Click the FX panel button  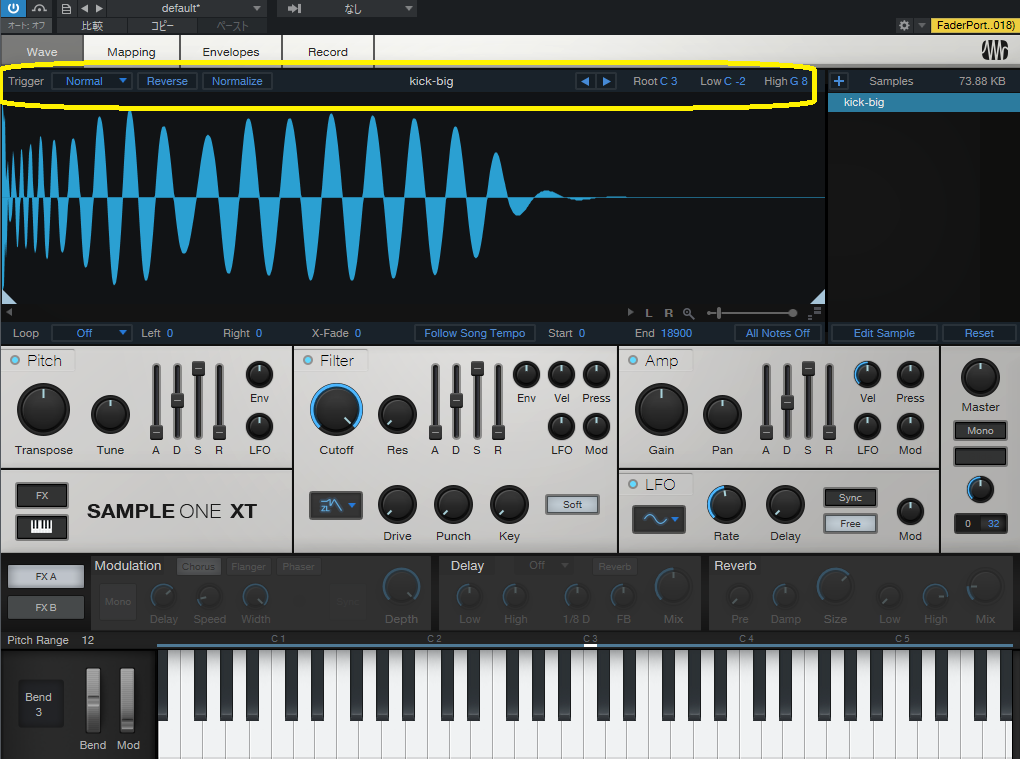point(42,496)
